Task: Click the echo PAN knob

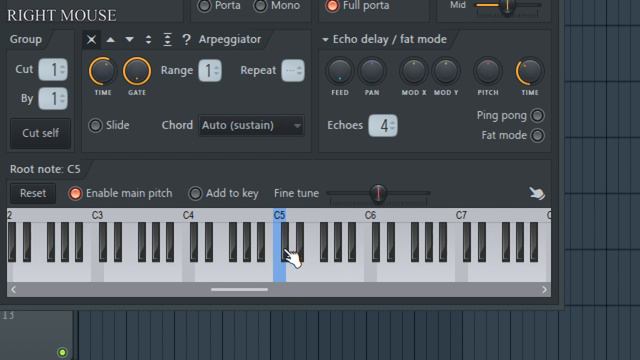Action: pyautogui.click(x=372, y=71)
